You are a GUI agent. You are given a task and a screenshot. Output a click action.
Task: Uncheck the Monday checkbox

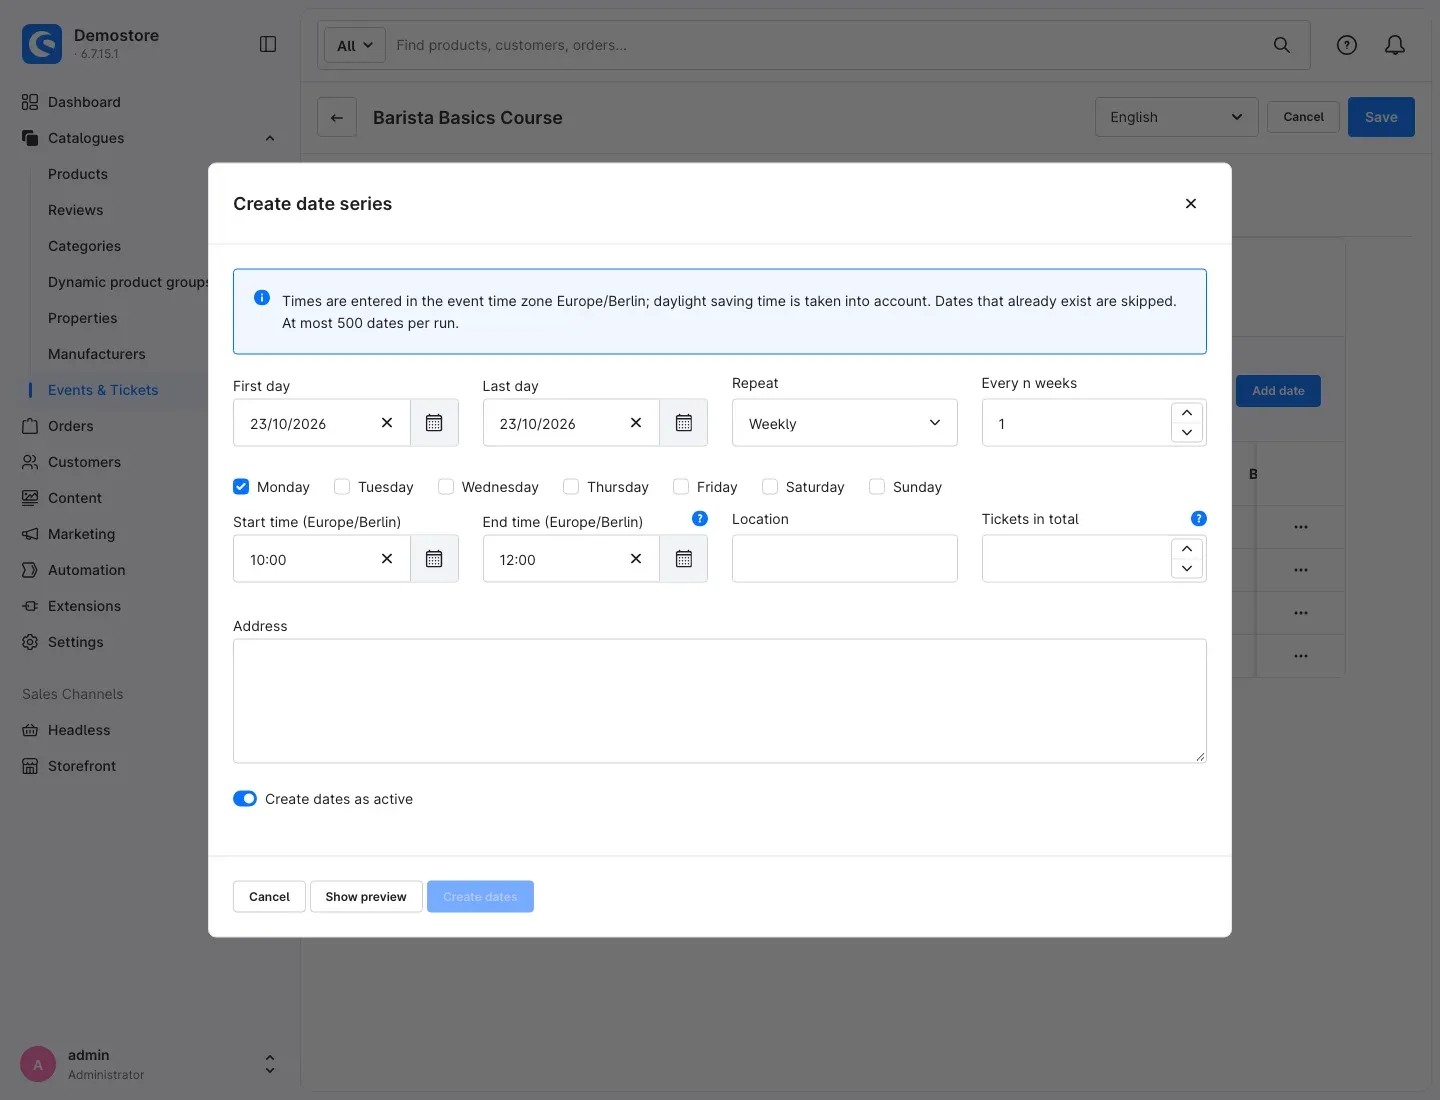pyautogui.click(x=241, y=487)
